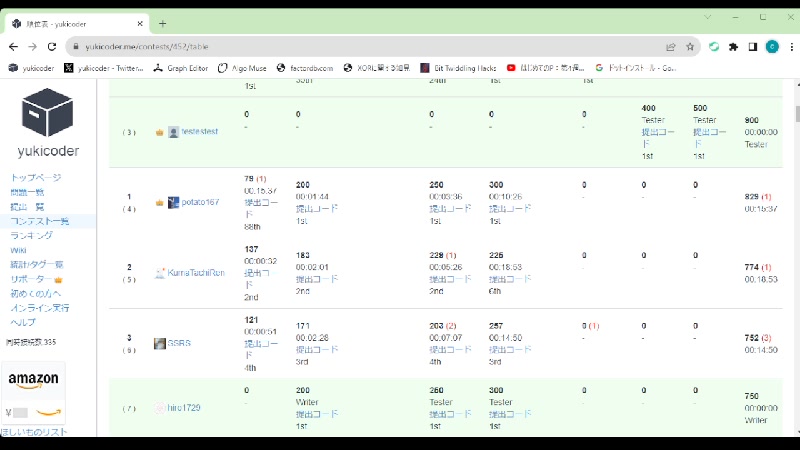Image resolution: width=800 pixels, height=450 pixels.
Task: Click the potato167 avatar icon
Action: click(x=173, y=203)
